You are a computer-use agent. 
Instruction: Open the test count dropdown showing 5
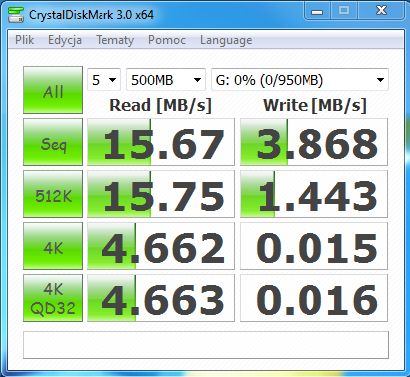(x=104, y=80)
